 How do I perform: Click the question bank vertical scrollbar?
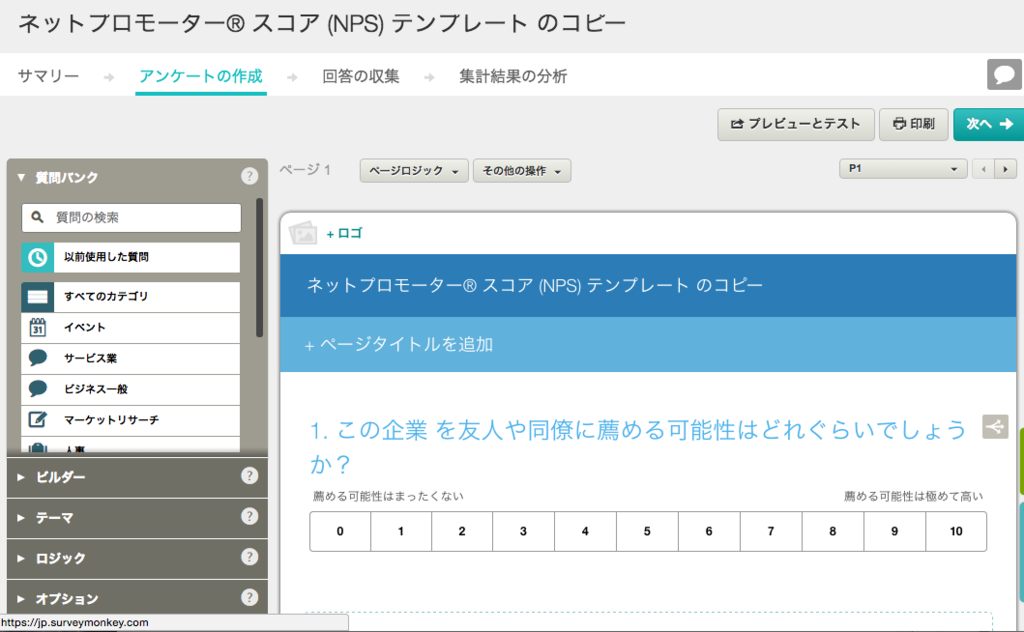pos(259,268)
